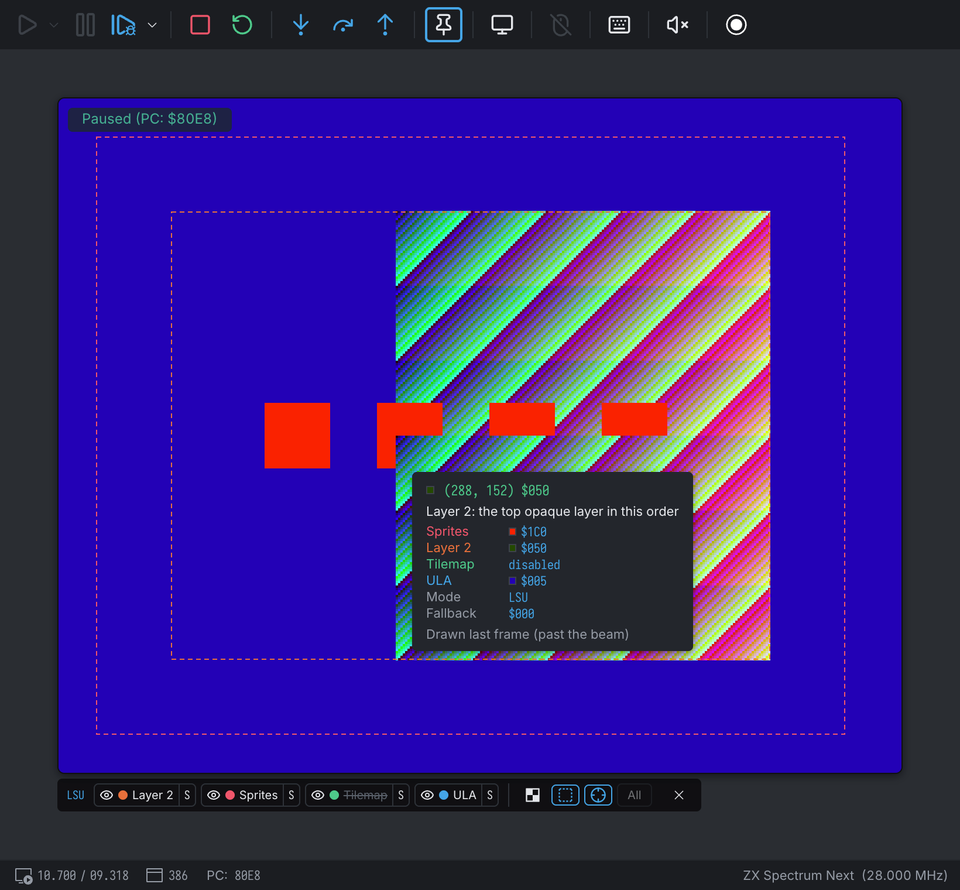Toggle Tilemap visibility eye icon
This screenshot has width=960, height=890.
click(x=318, y=795)
